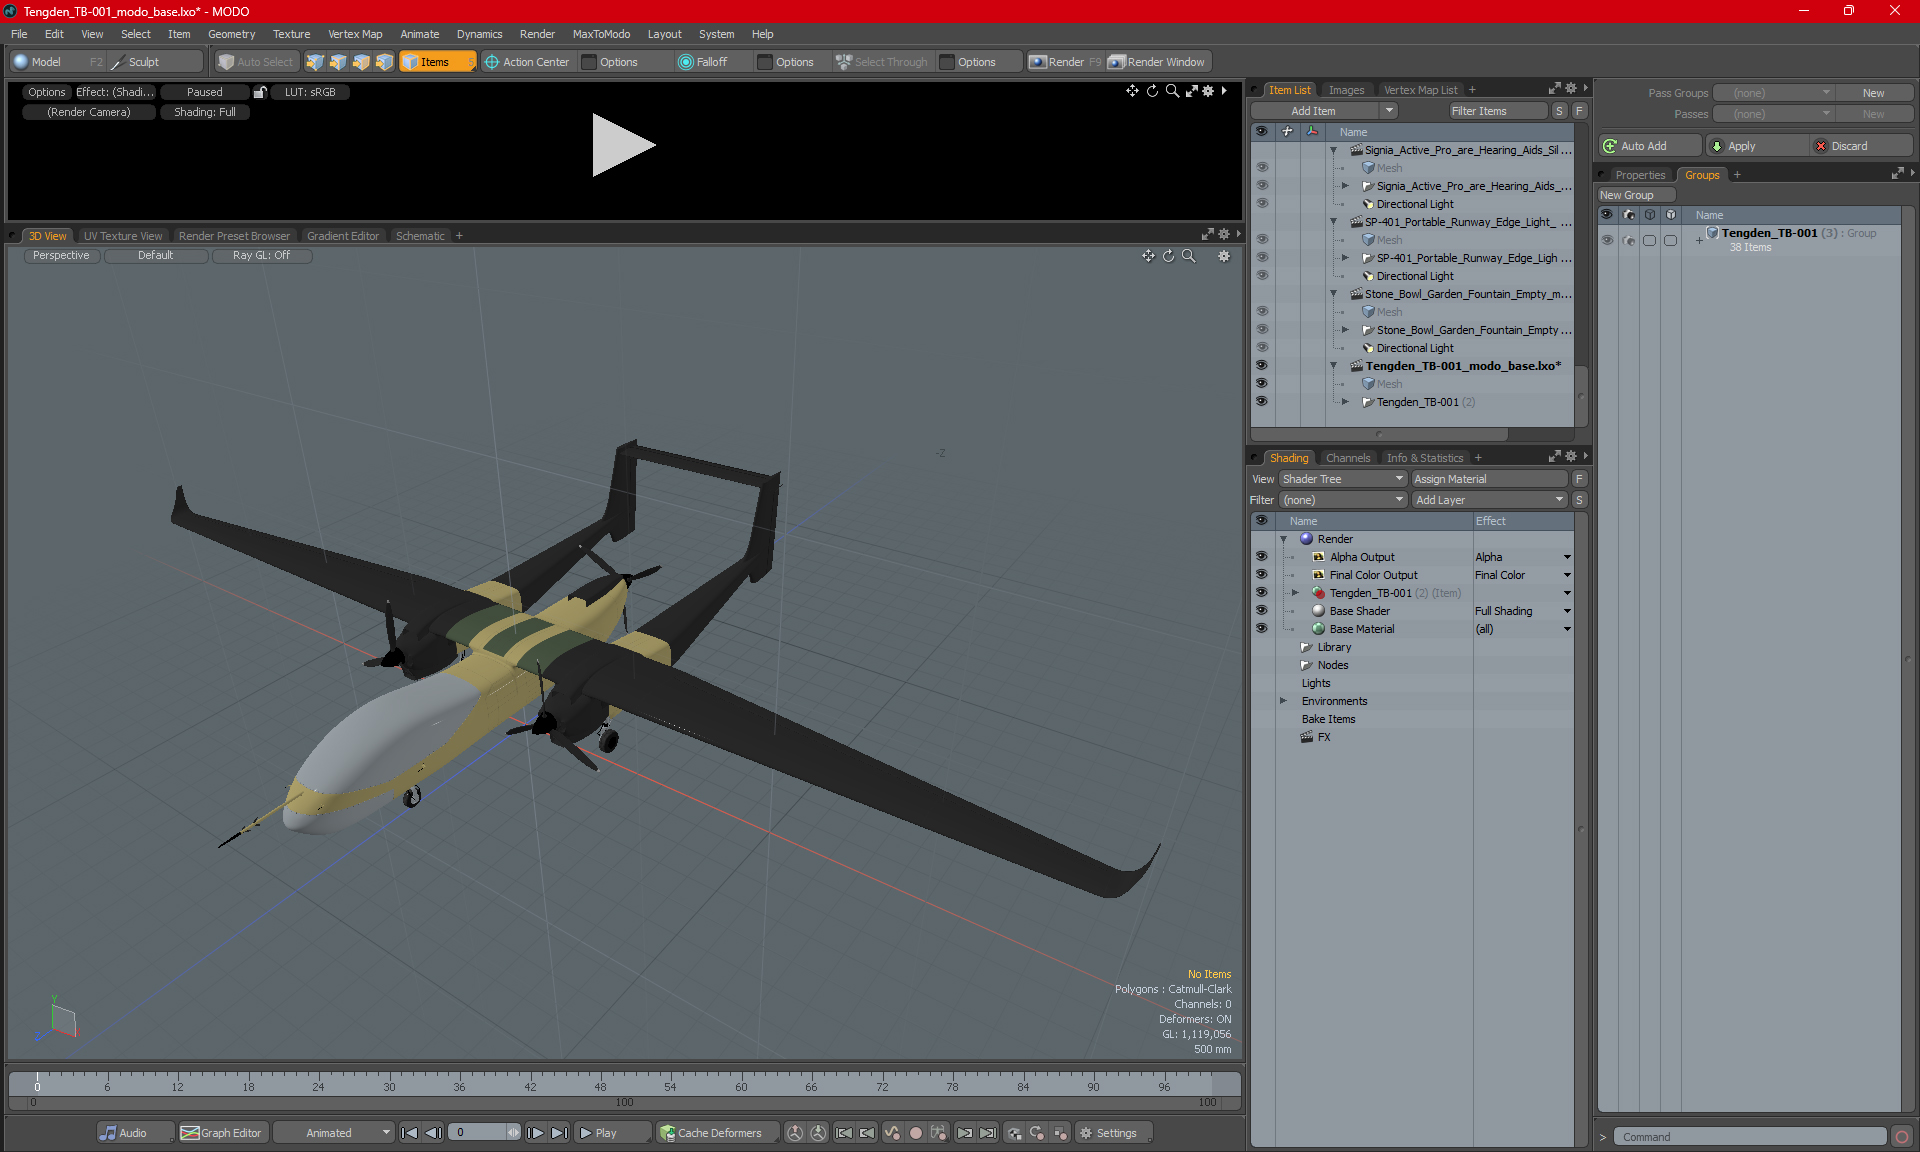Select Vertices mode cube icon
Screen dimensions: 1920x1152
315,62
